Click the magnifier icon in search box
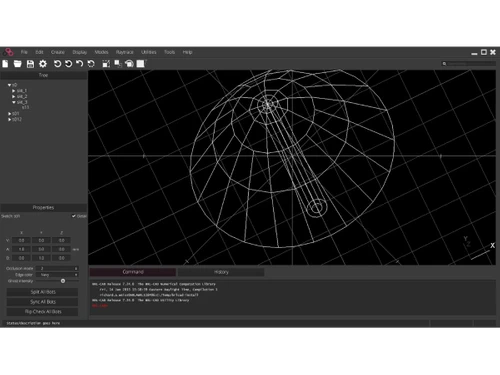 pos(444,64)
